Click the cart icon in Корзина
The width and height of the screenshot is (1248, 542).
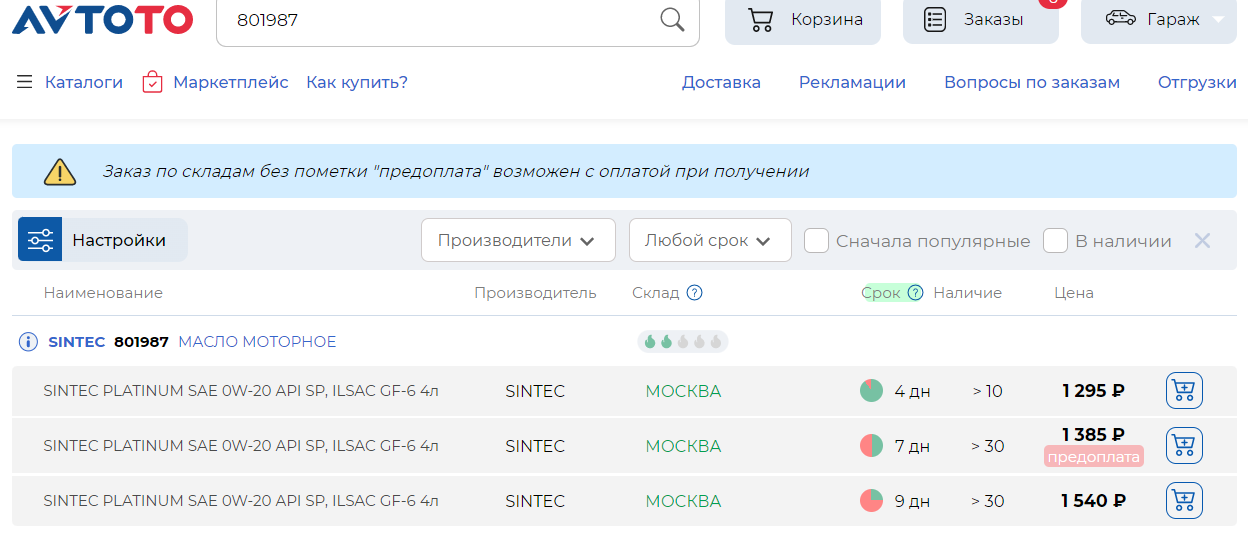point(761,19)
